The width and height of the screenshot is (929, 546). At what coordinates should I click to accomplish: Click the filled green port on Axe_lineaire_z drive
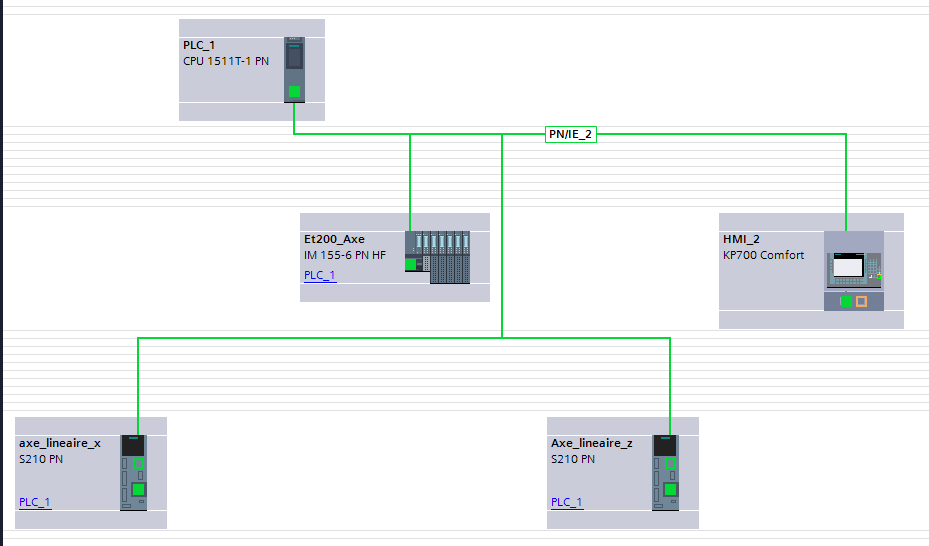[670, 489]
